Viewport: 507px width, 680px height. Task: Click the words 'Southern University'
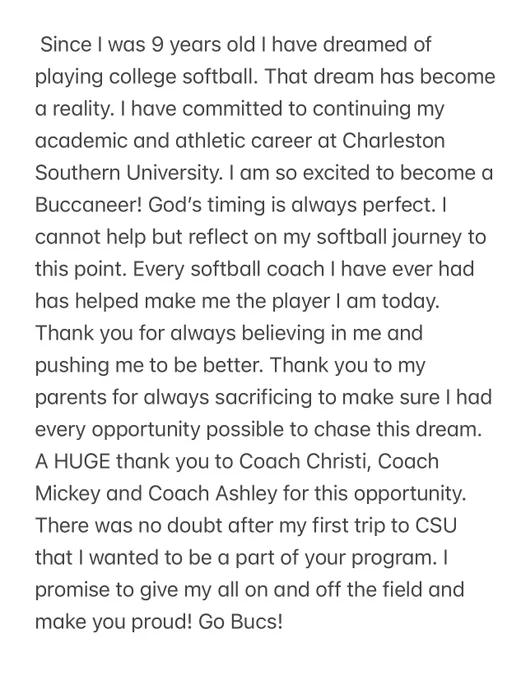click(128, 173)
